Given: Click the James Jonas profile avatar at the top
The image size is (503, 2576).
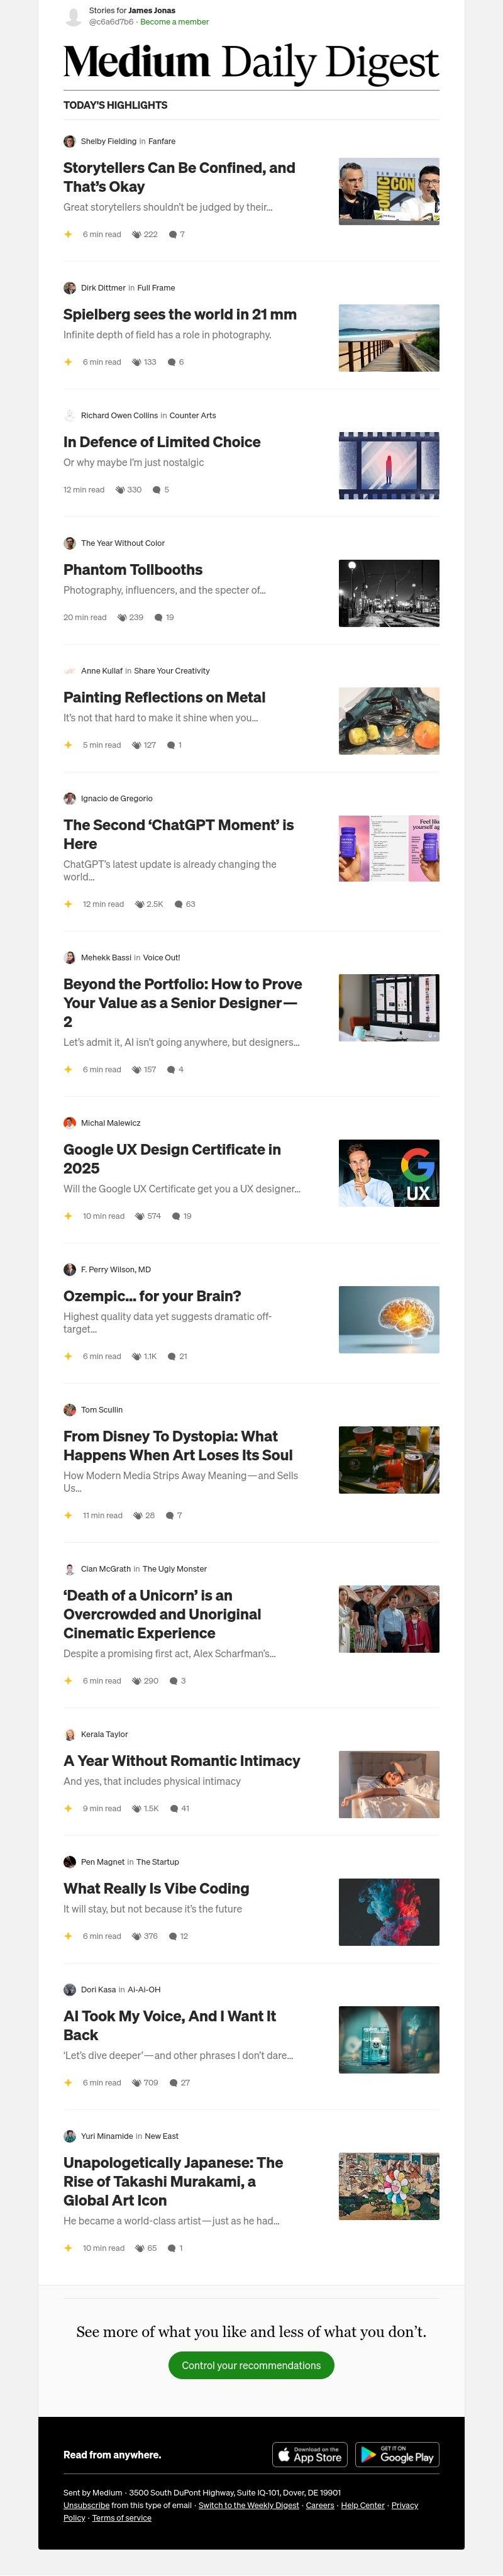Looking at the screenshot, I should click(x=73, y=16).
